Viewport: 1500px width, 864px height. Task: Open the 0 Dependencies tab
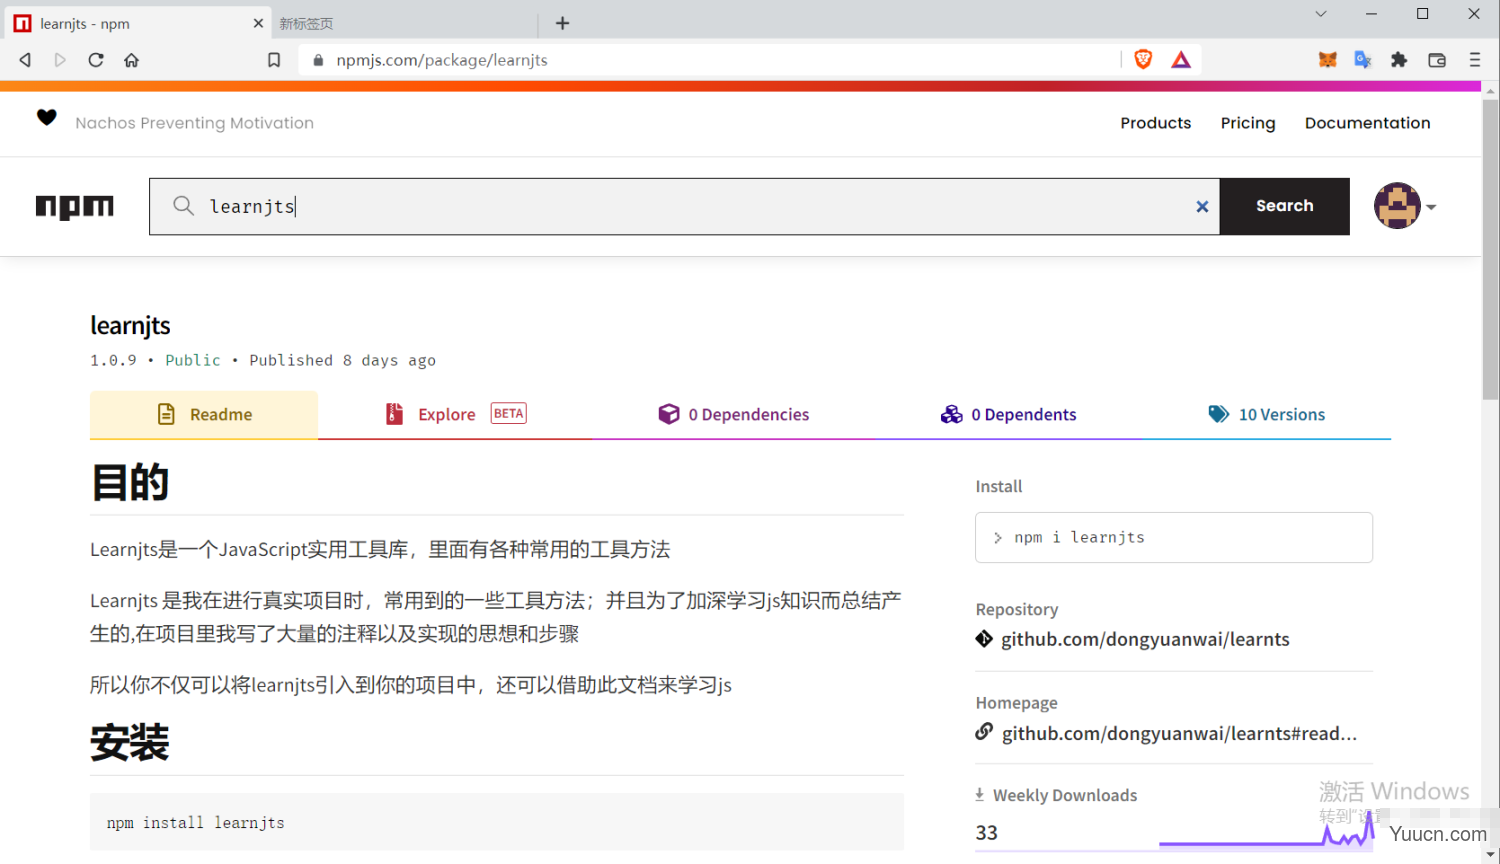click(733, 414)
